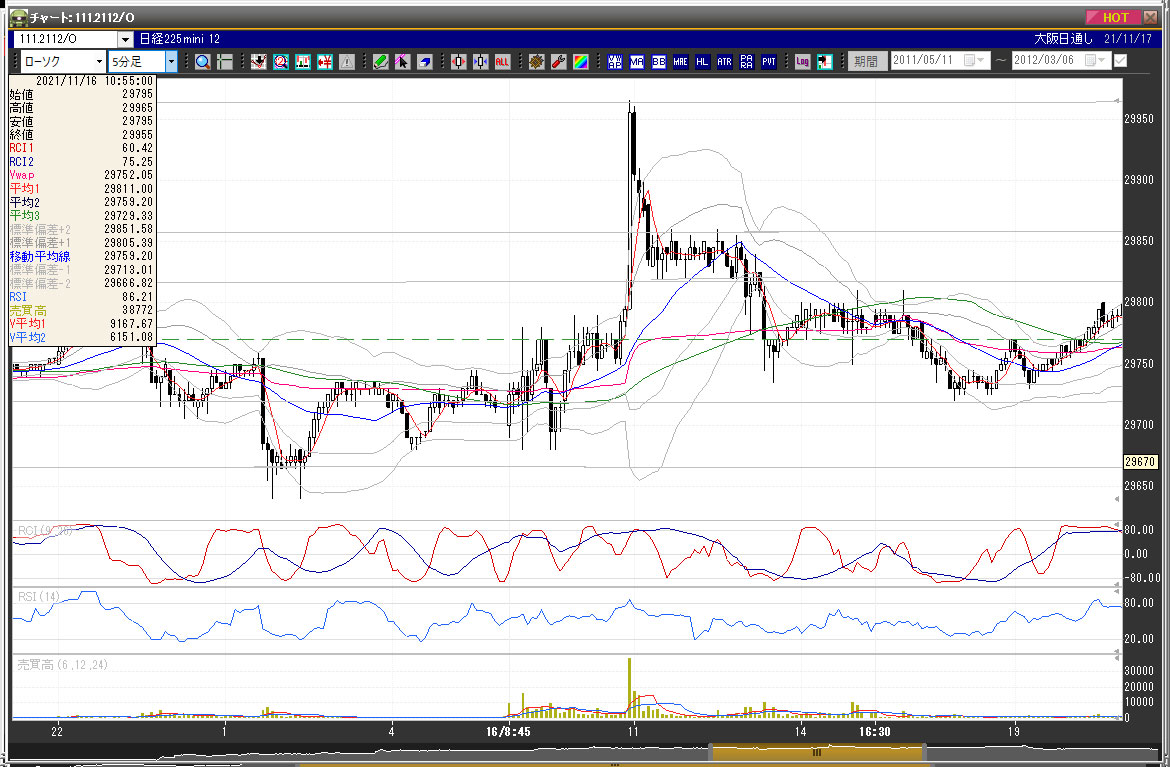Image resolution: width=1170 pixels, height=767 pixels.
Task: Click the bottom timeline scrollbar thumb
Action: [x=817, y=752]
